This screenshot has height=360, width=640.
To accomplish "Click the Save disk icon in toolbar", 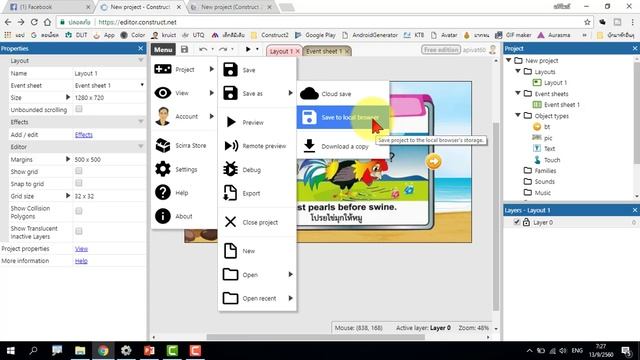I will [x=184, y=49].
